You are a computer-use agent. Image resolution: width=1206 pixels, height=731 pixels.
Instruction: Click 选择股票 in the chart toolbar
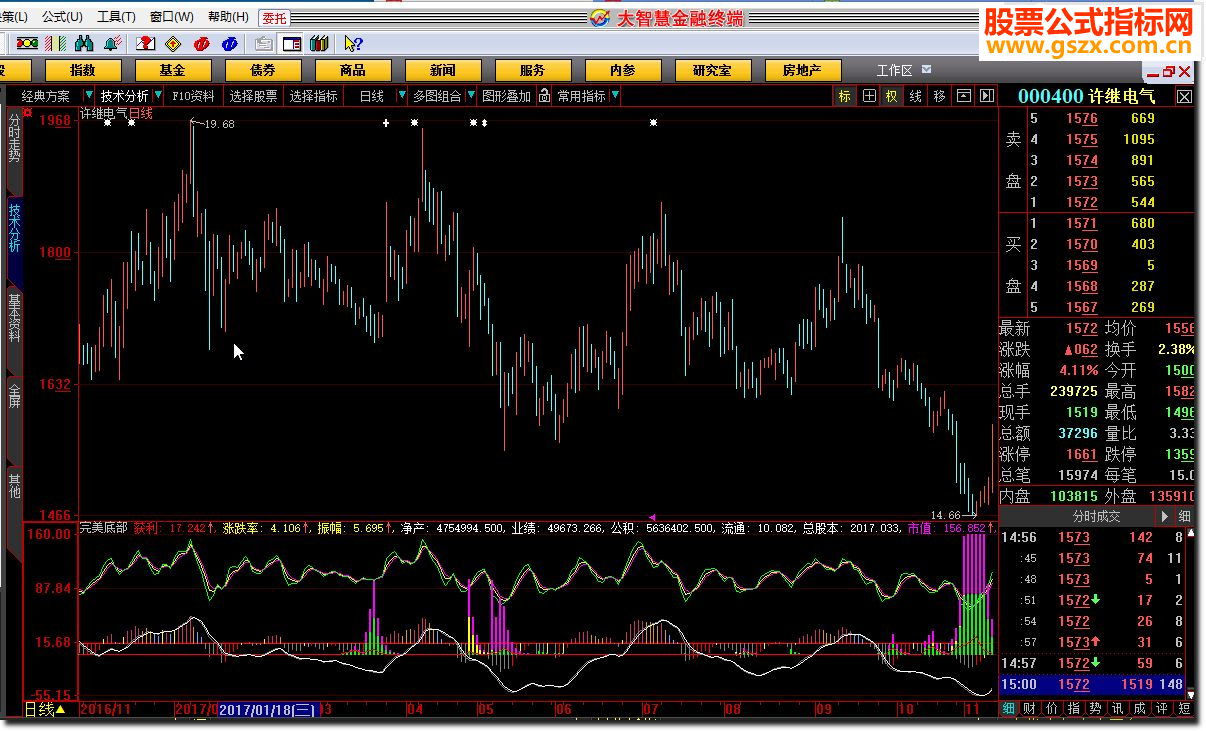pos(253,96)
